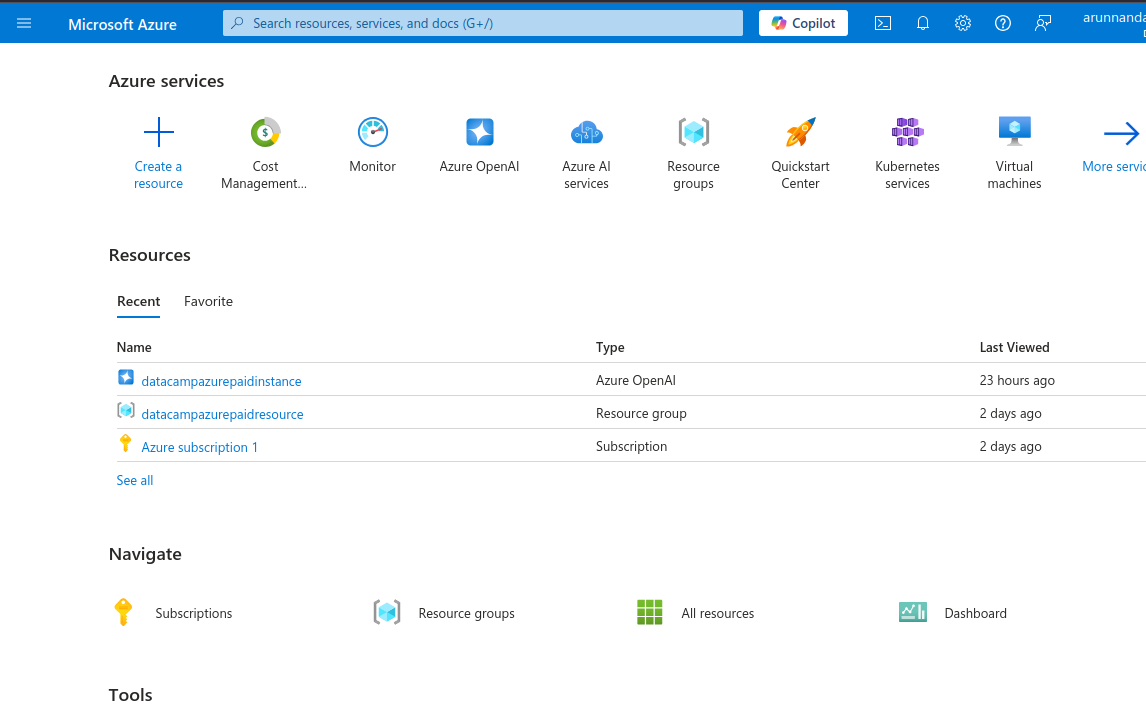Switch to the Favorite tab

(208, 301)
